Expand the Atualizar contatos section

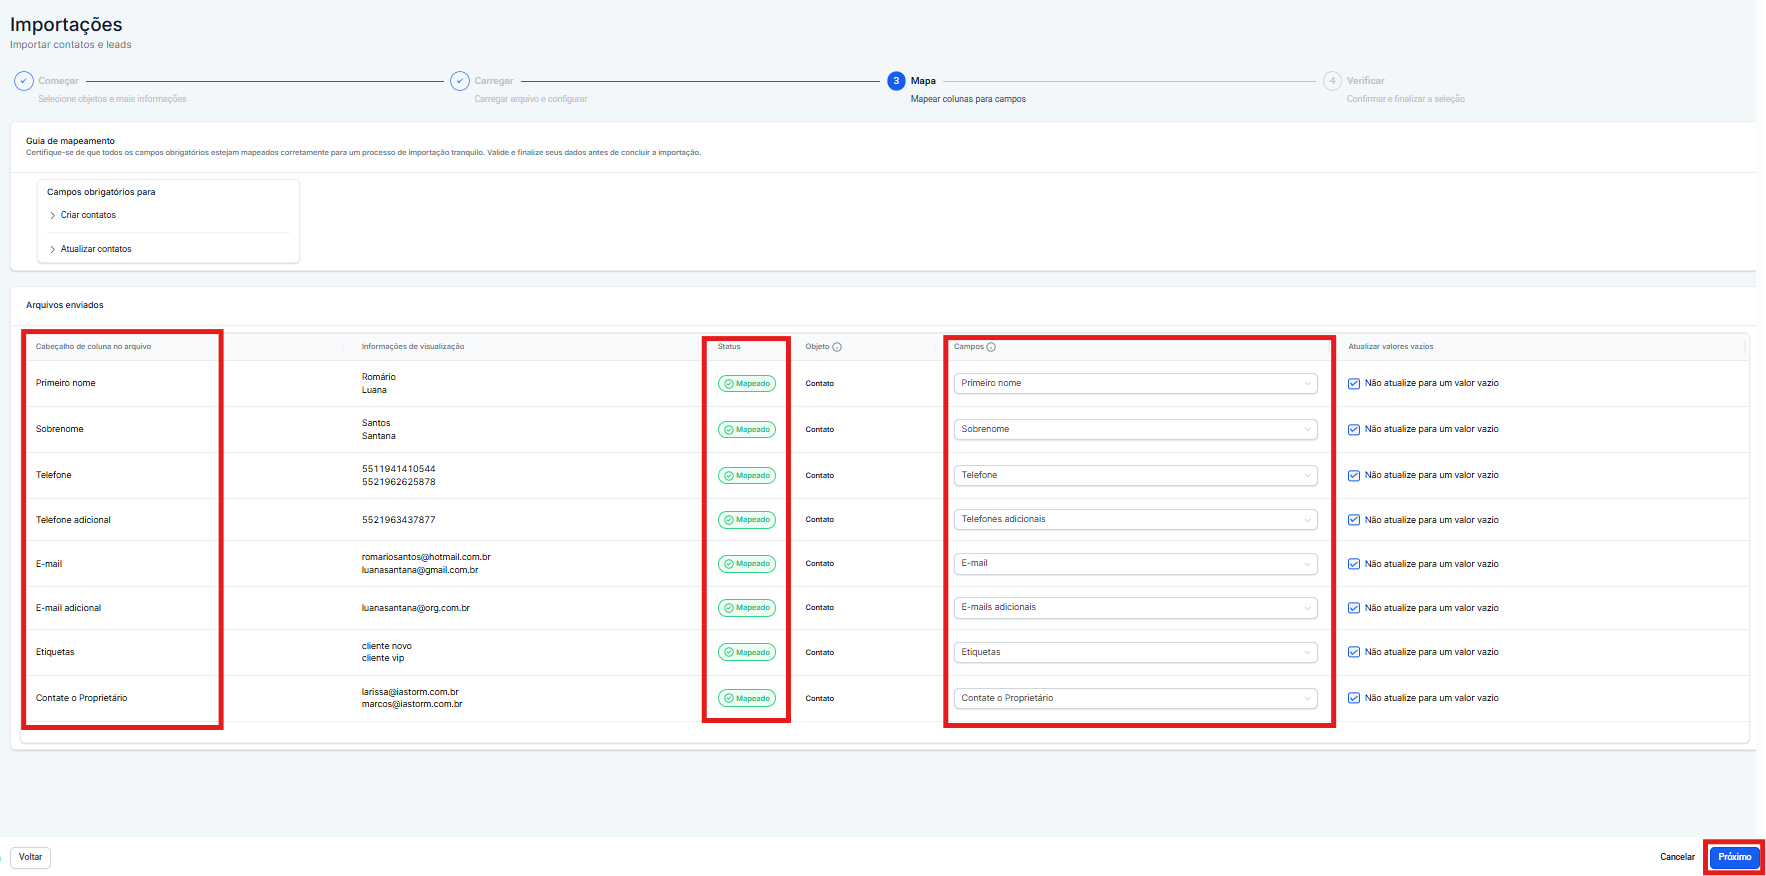(95, 249)
